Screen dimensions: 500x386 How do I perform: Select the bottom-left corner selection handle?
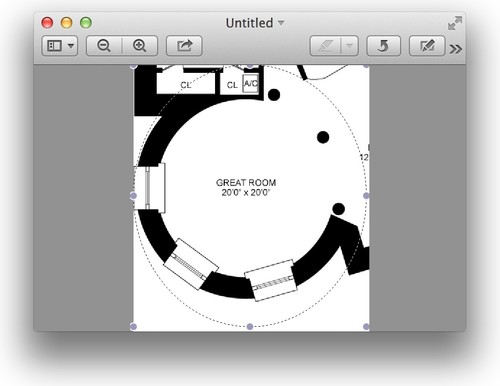click(133, 326)
